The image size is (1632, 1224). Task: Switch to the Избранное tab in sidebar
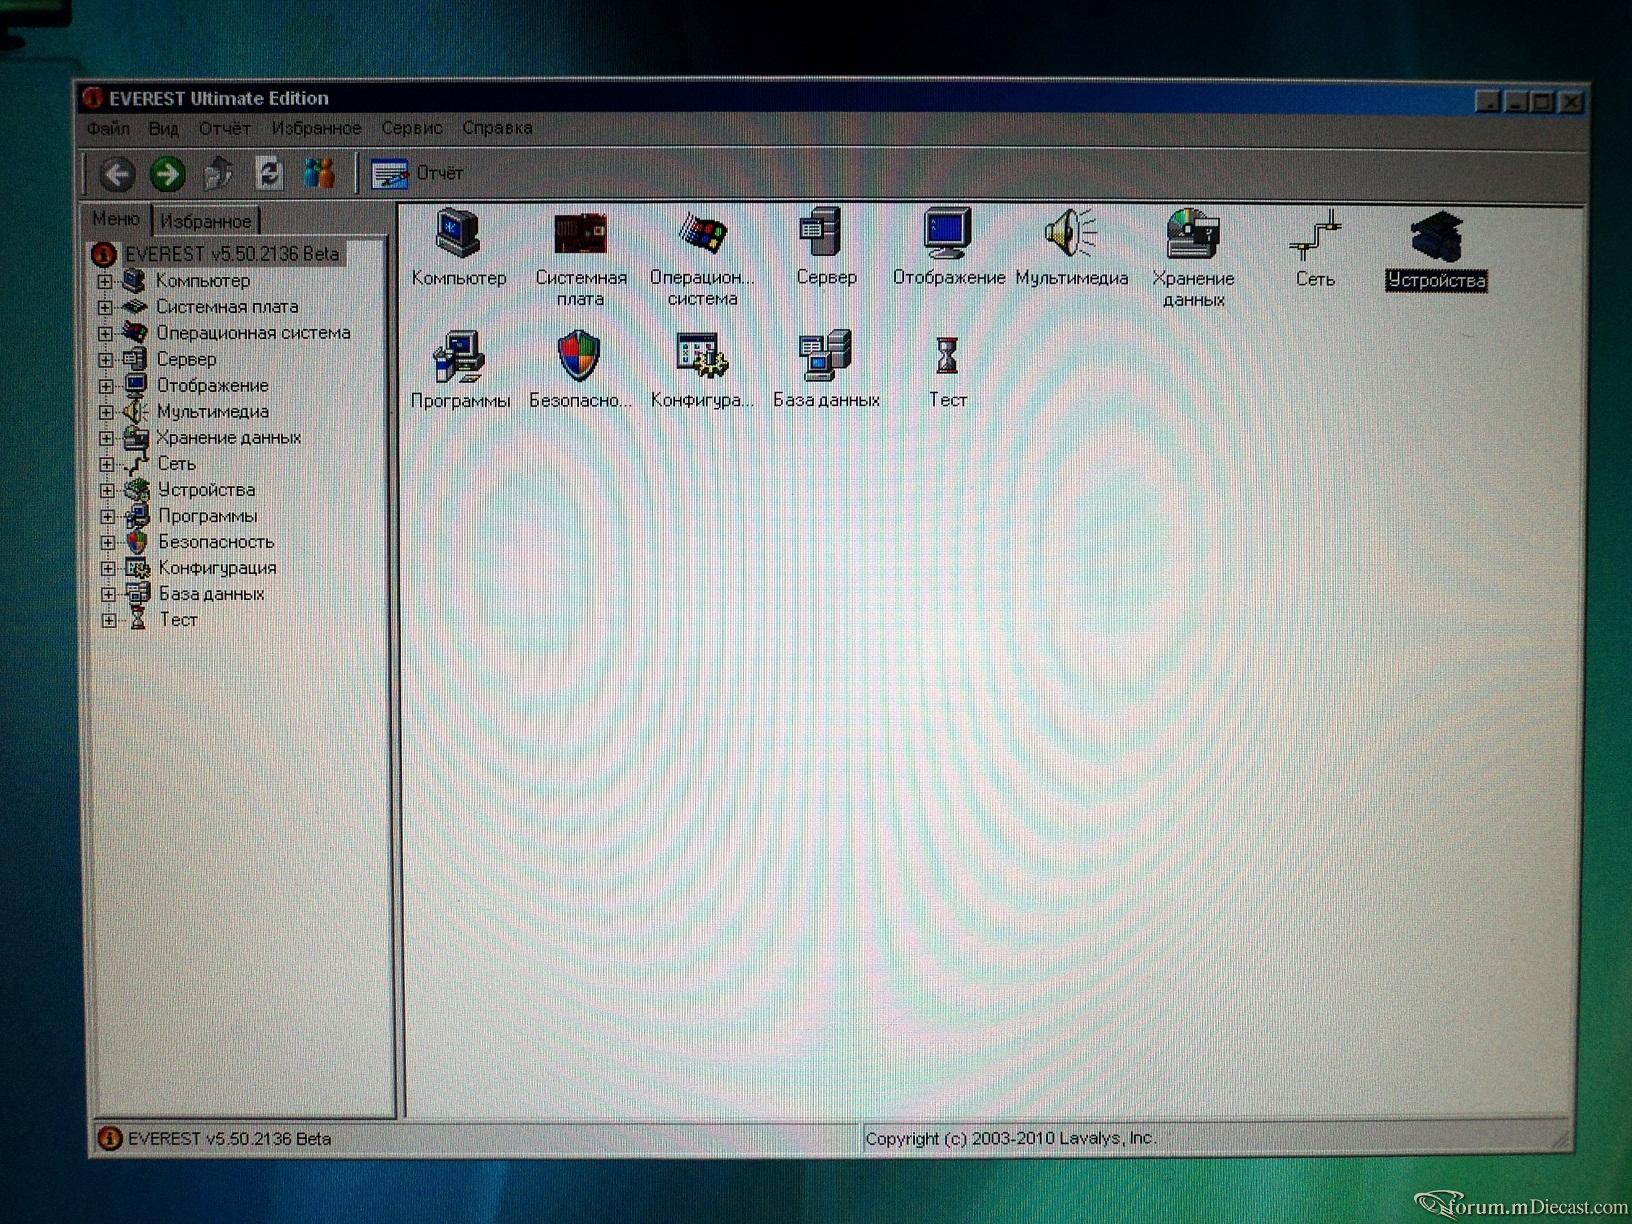(x=206, y=221)
